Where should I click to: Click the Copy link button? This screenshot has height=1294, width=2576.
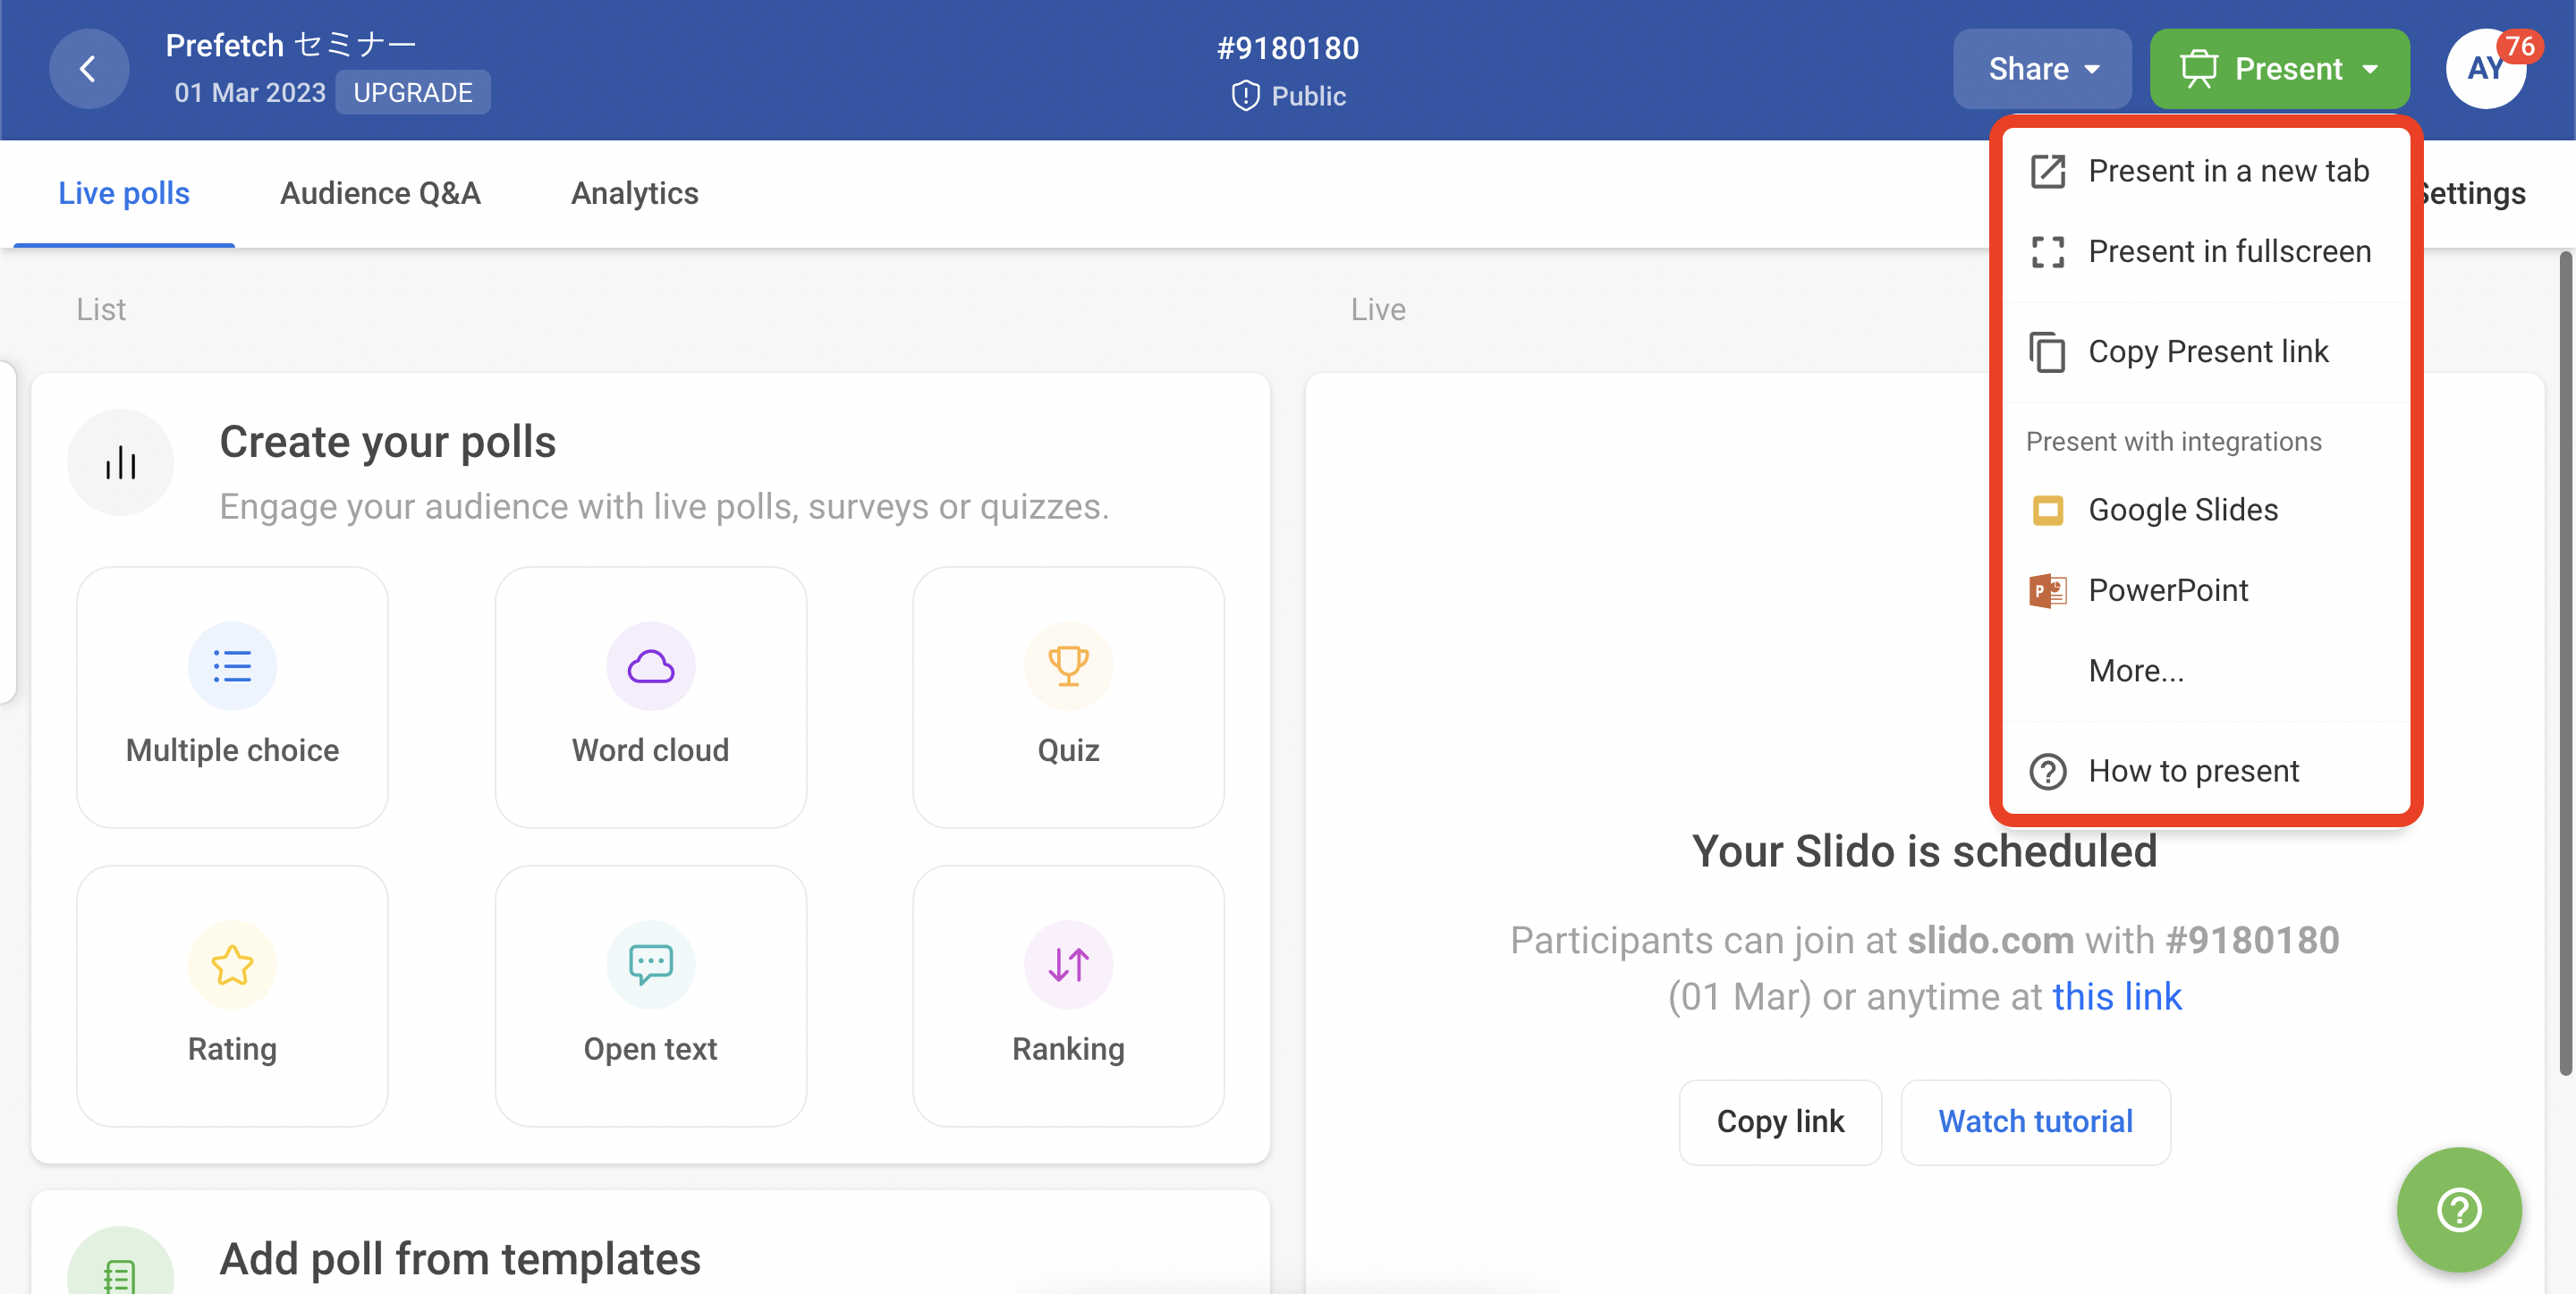(x=1780, y=1122)
